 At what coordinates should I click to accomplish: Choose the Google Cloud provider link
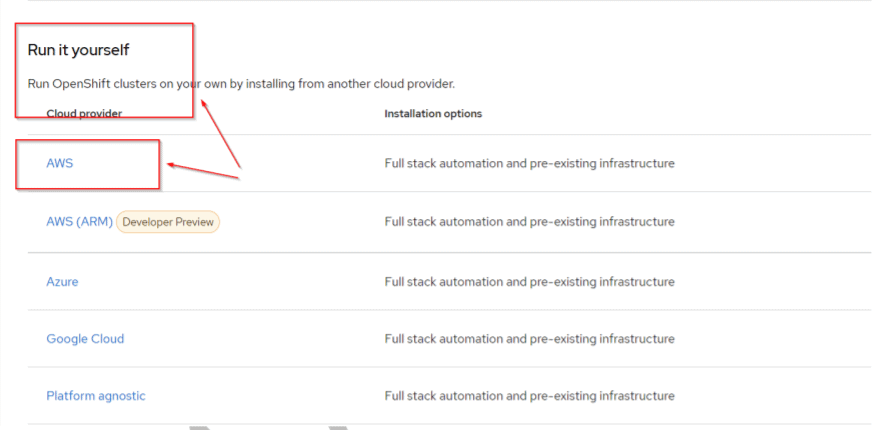click(85, 339)
